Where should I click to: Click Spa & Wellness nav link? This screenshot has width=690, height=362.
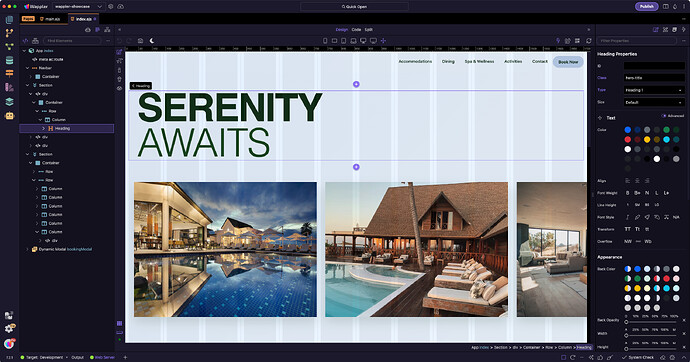pyautogui.click(x=479, y=62)
